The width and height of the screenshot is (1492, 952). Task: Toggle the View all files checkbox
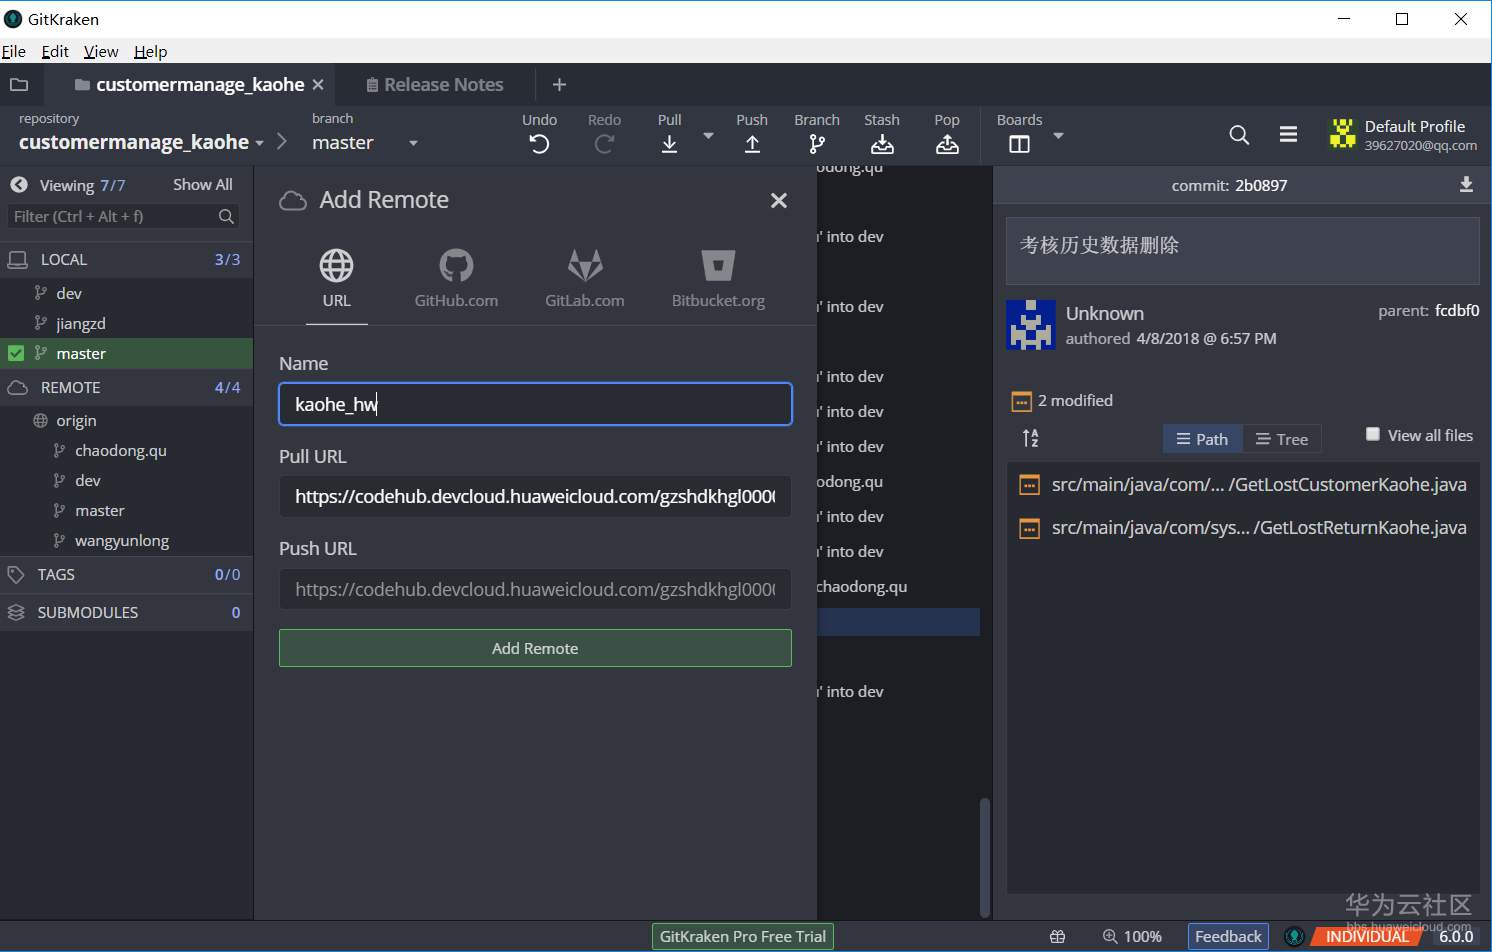click(x=1373, y=434)
